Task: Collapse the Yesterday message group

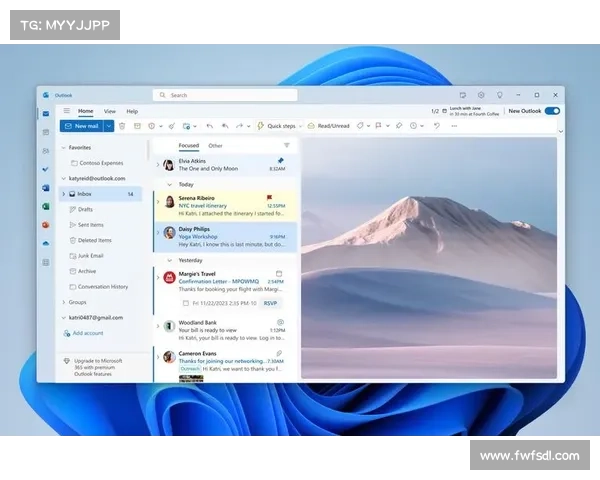Action: [x=170, y=260]
